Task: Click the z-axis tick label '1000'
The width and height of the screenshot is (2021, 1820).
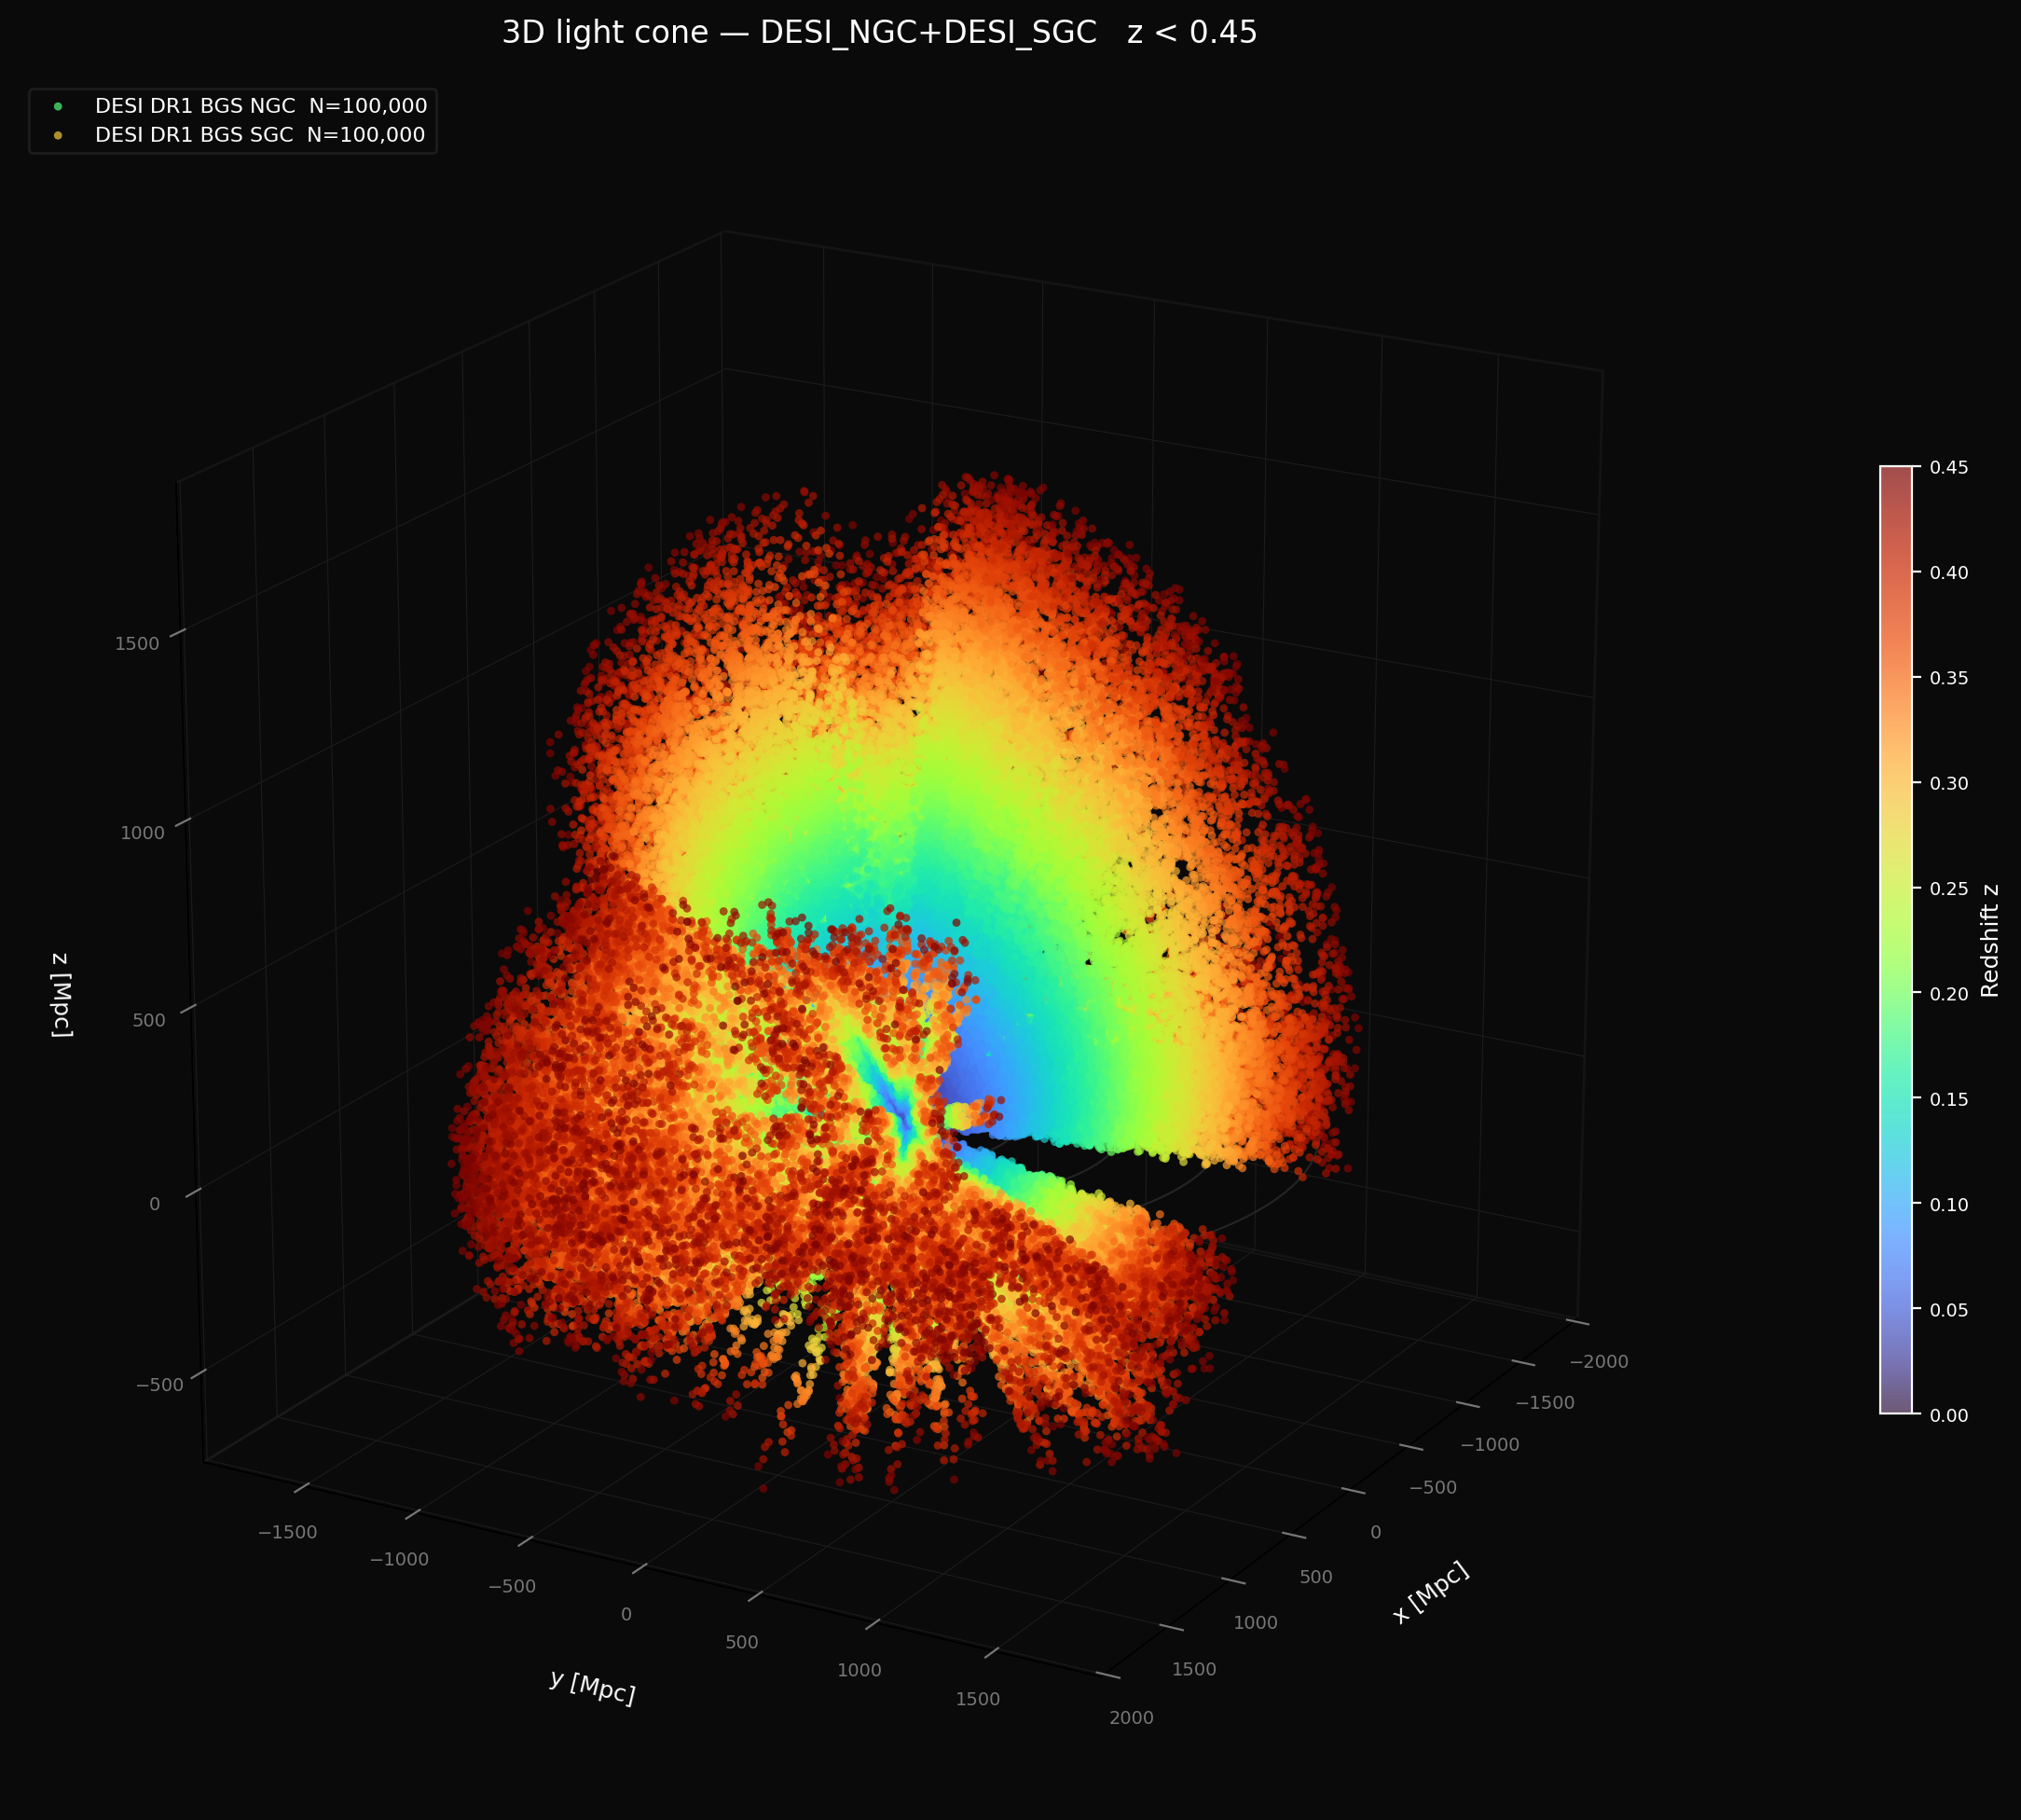Action: [x=142, y=833]
